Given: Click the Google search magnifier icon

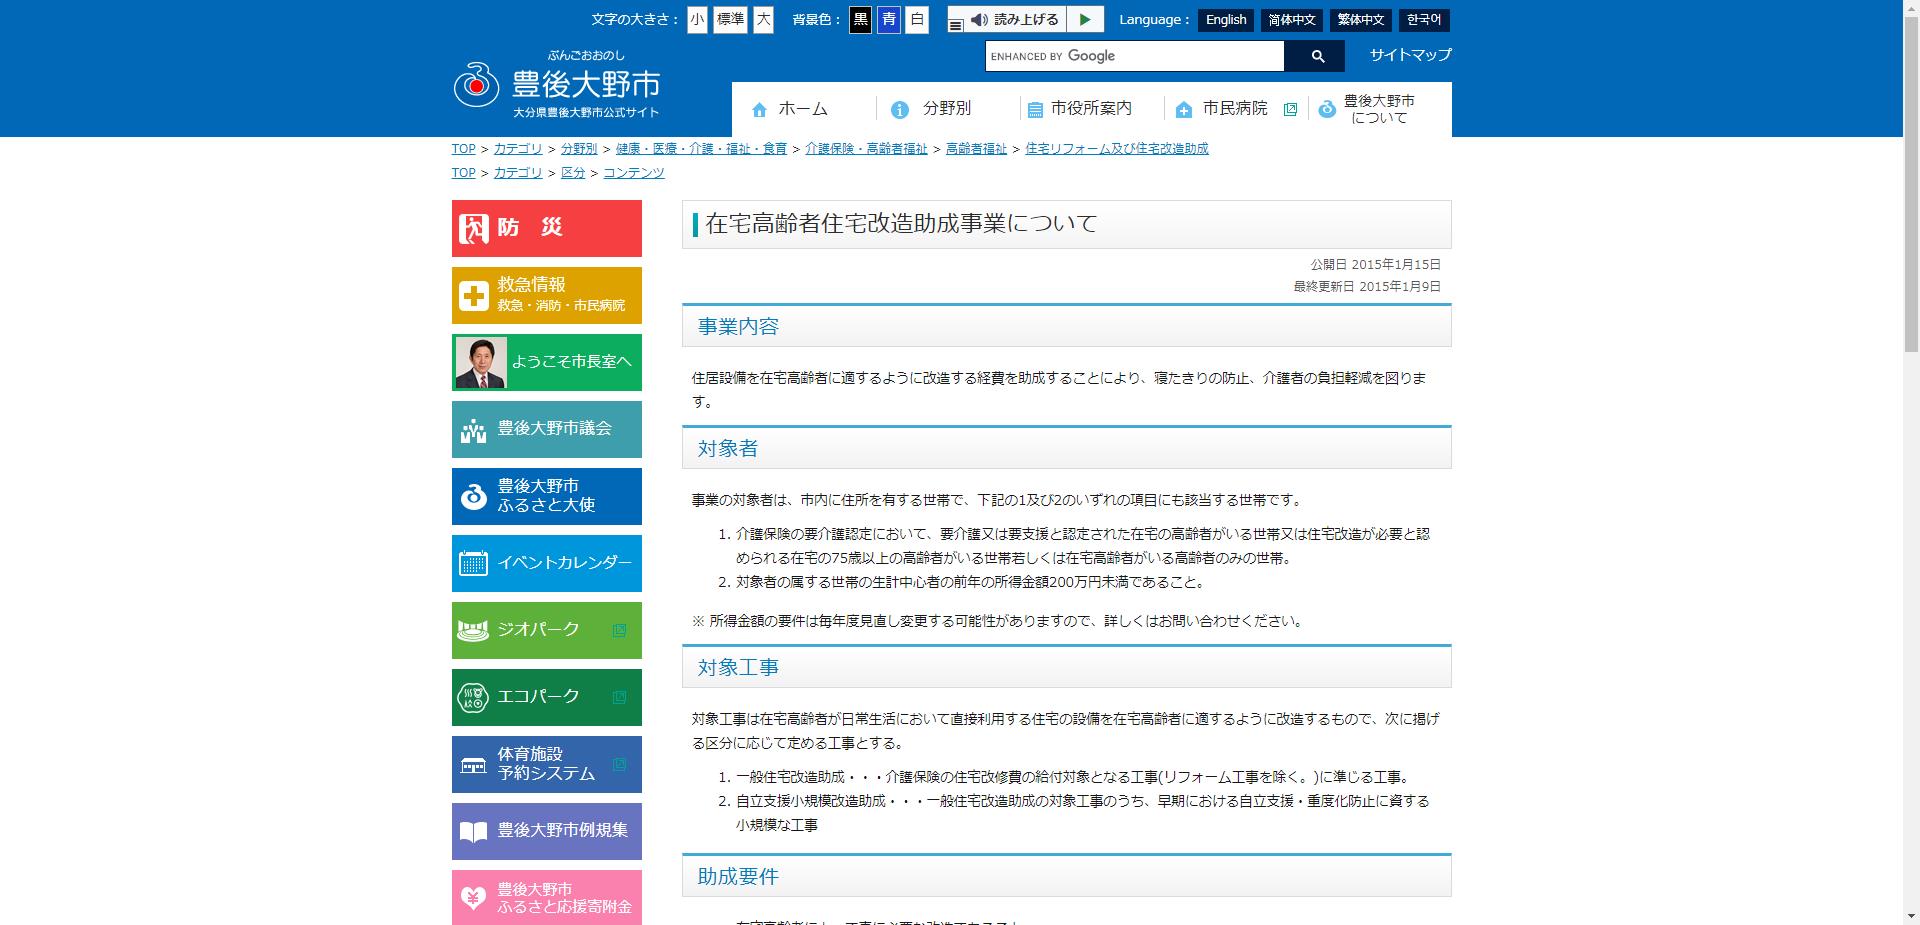Looking at the screenshot, I should tap(1317, 56).
